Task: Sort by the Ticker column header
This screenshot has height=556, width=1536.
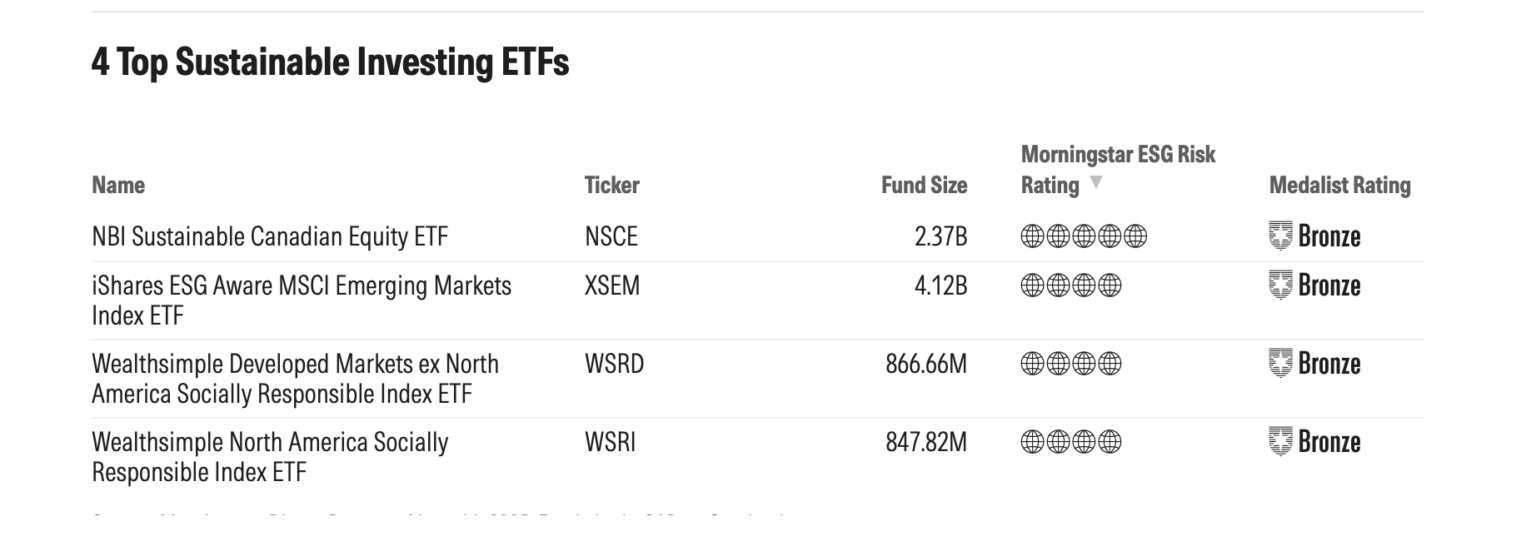Action: 612,185
